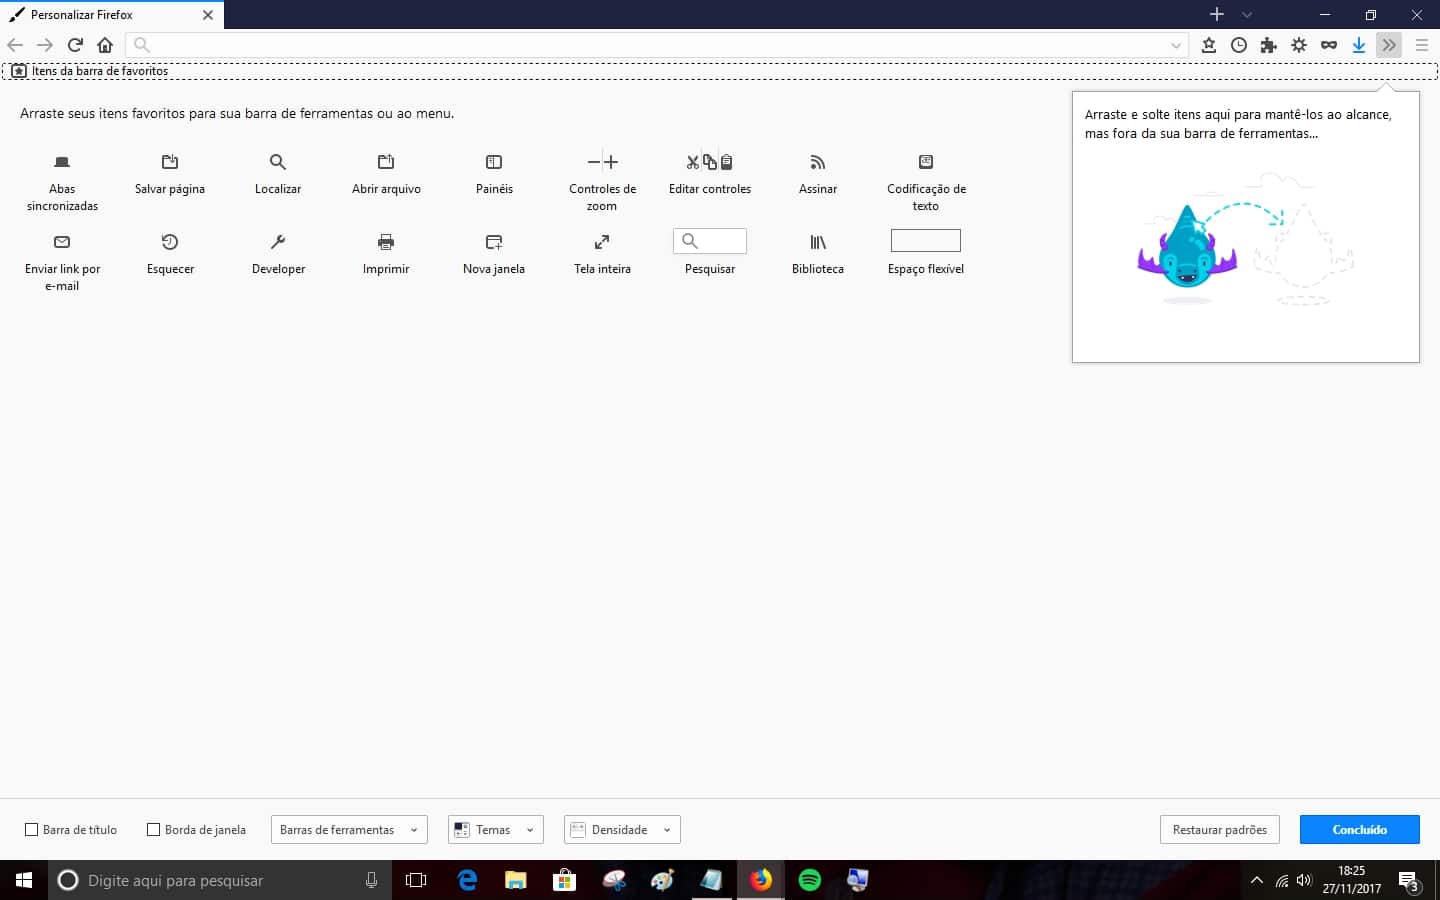
Task: Expand the address bar history dropdown arrow
Action: coord(1176,45)
